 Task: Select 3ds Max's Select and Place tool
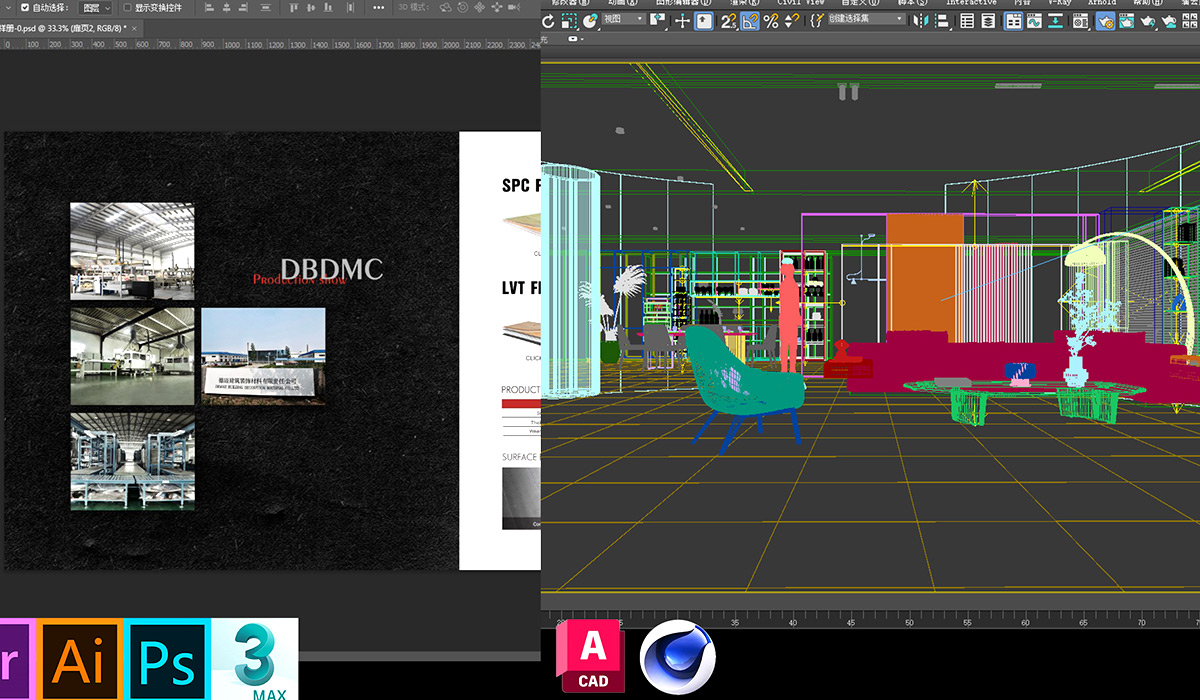point(591,21)
